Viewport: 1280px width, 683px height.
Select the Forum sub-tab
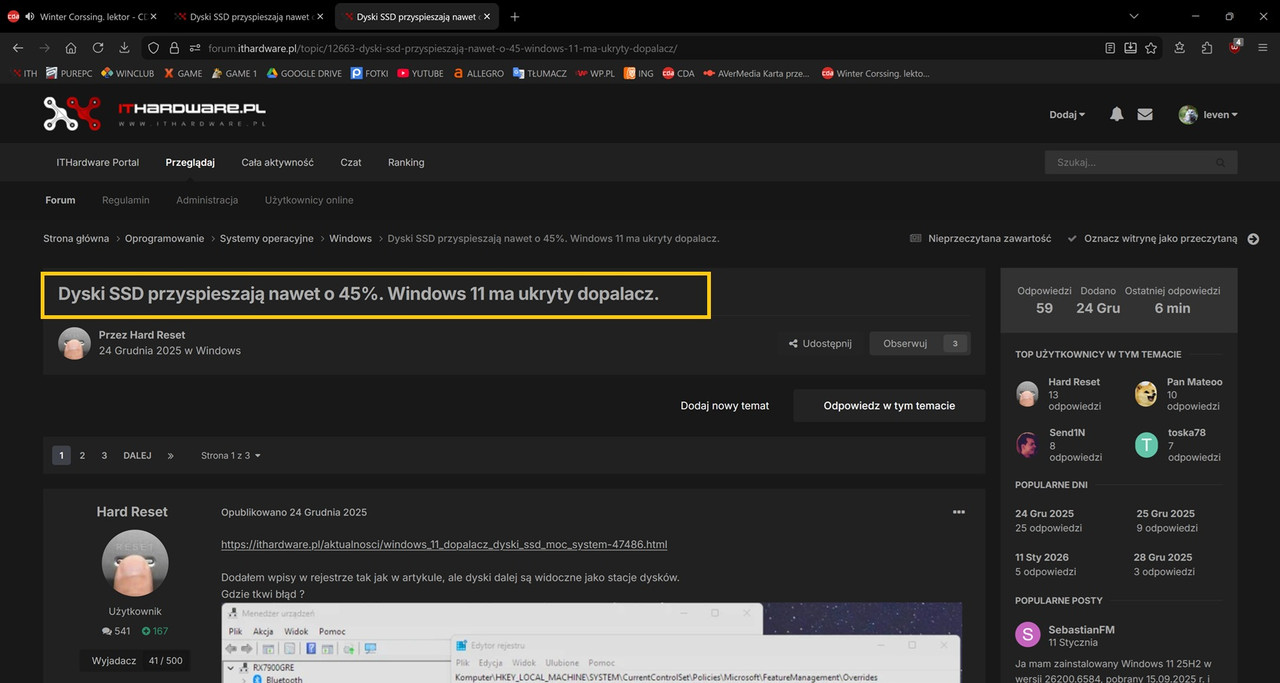pyautogui.click(x=60, y=200)
